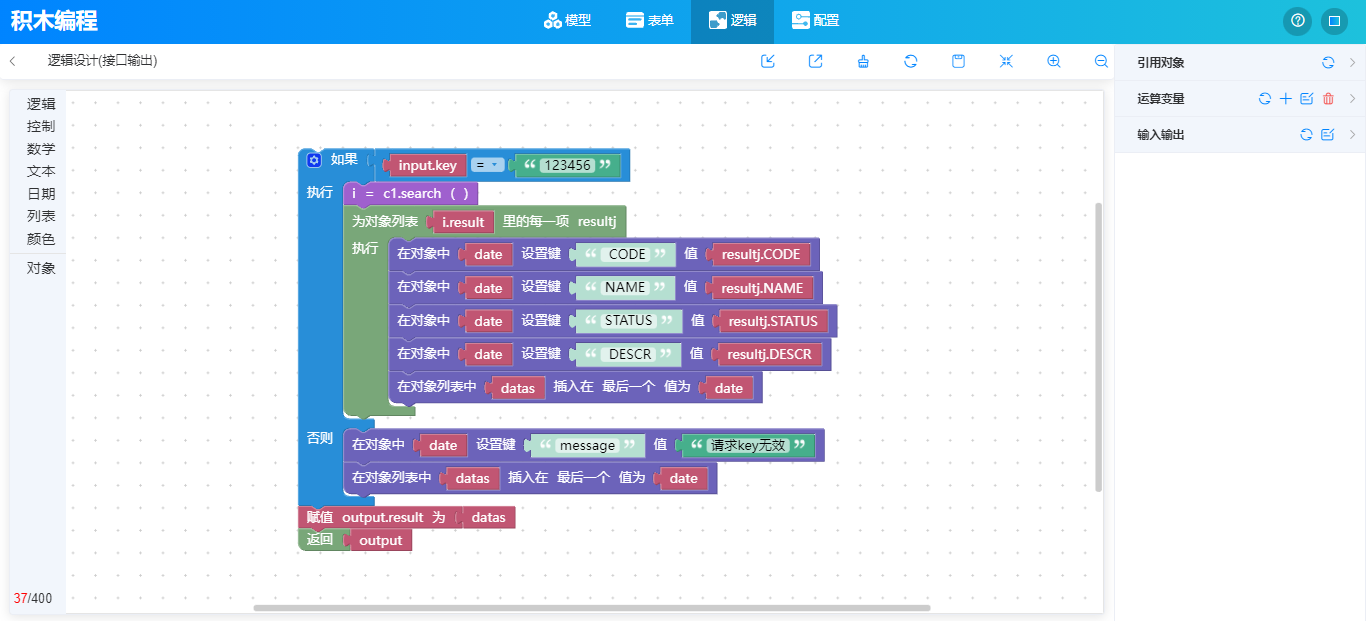Image resolution: width=1366 pixels, height=621 pixels.
Task: Expand the 引用对象 panel chevron
Action: pos(1352,62)
